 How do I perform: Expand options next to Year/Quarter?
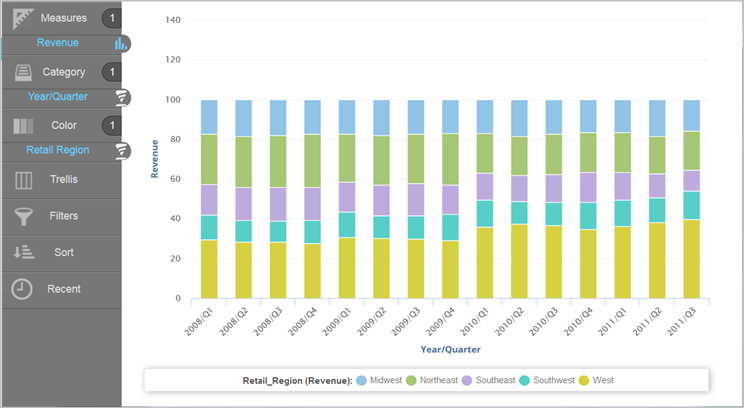(121, 97)
